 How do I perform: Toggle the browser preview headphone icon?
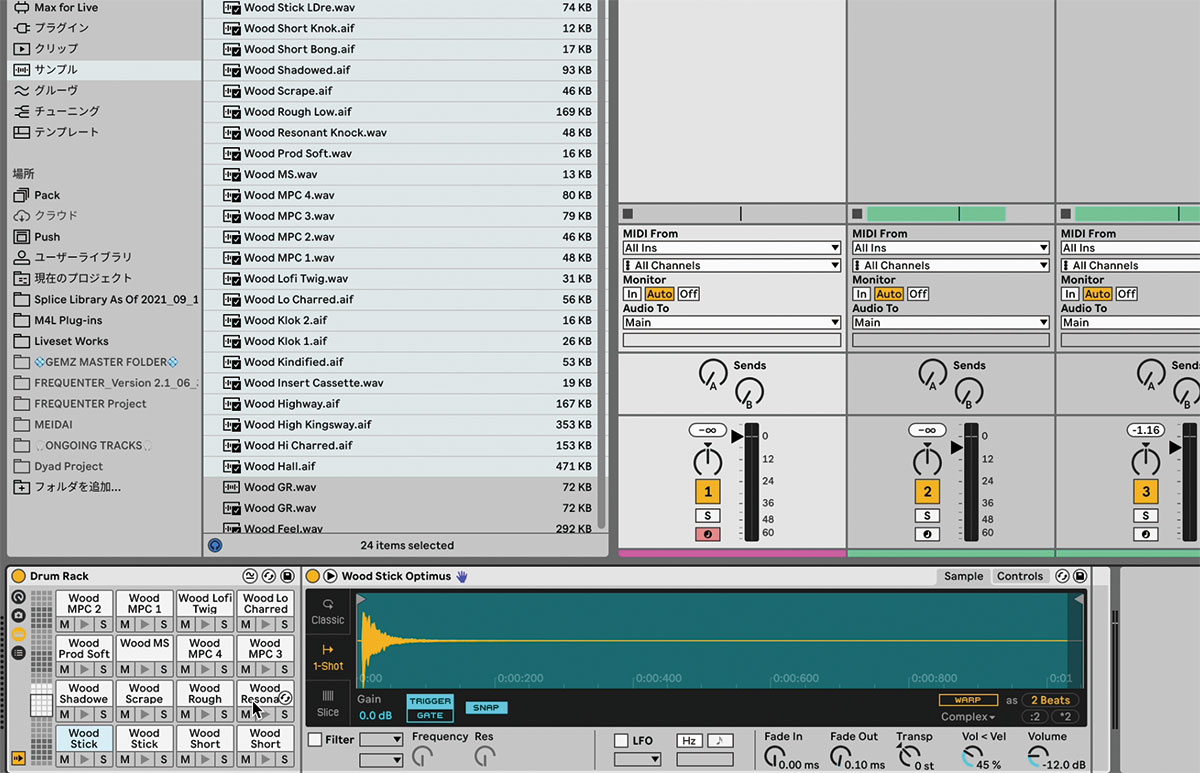point(215,545)
